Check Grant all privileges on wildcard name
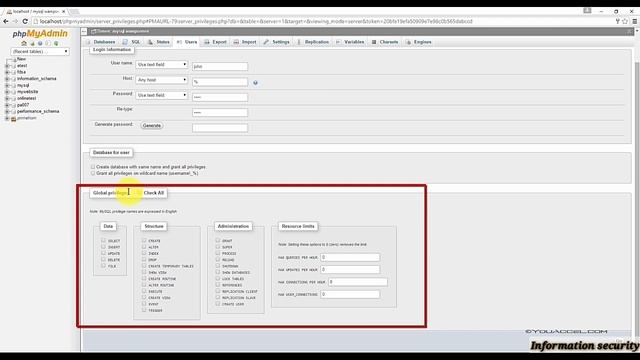640x360 pixels. [93, 173]
